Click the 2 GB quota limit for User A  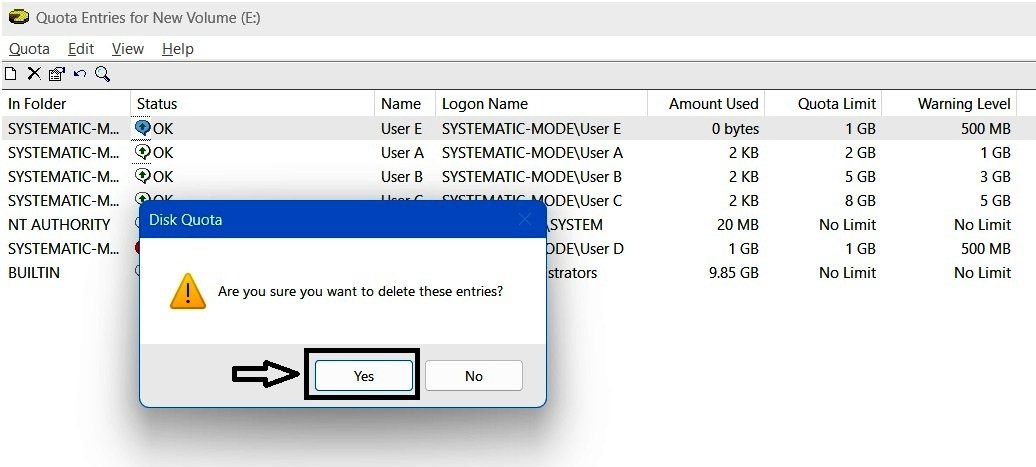[860, 153]
